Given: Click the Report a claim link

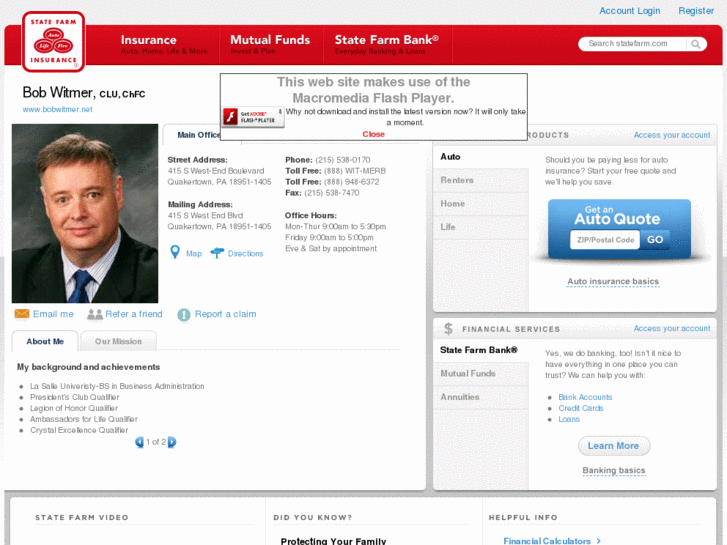Looking at the screenshot, I should pyautogui.click(x=225, y=314).
